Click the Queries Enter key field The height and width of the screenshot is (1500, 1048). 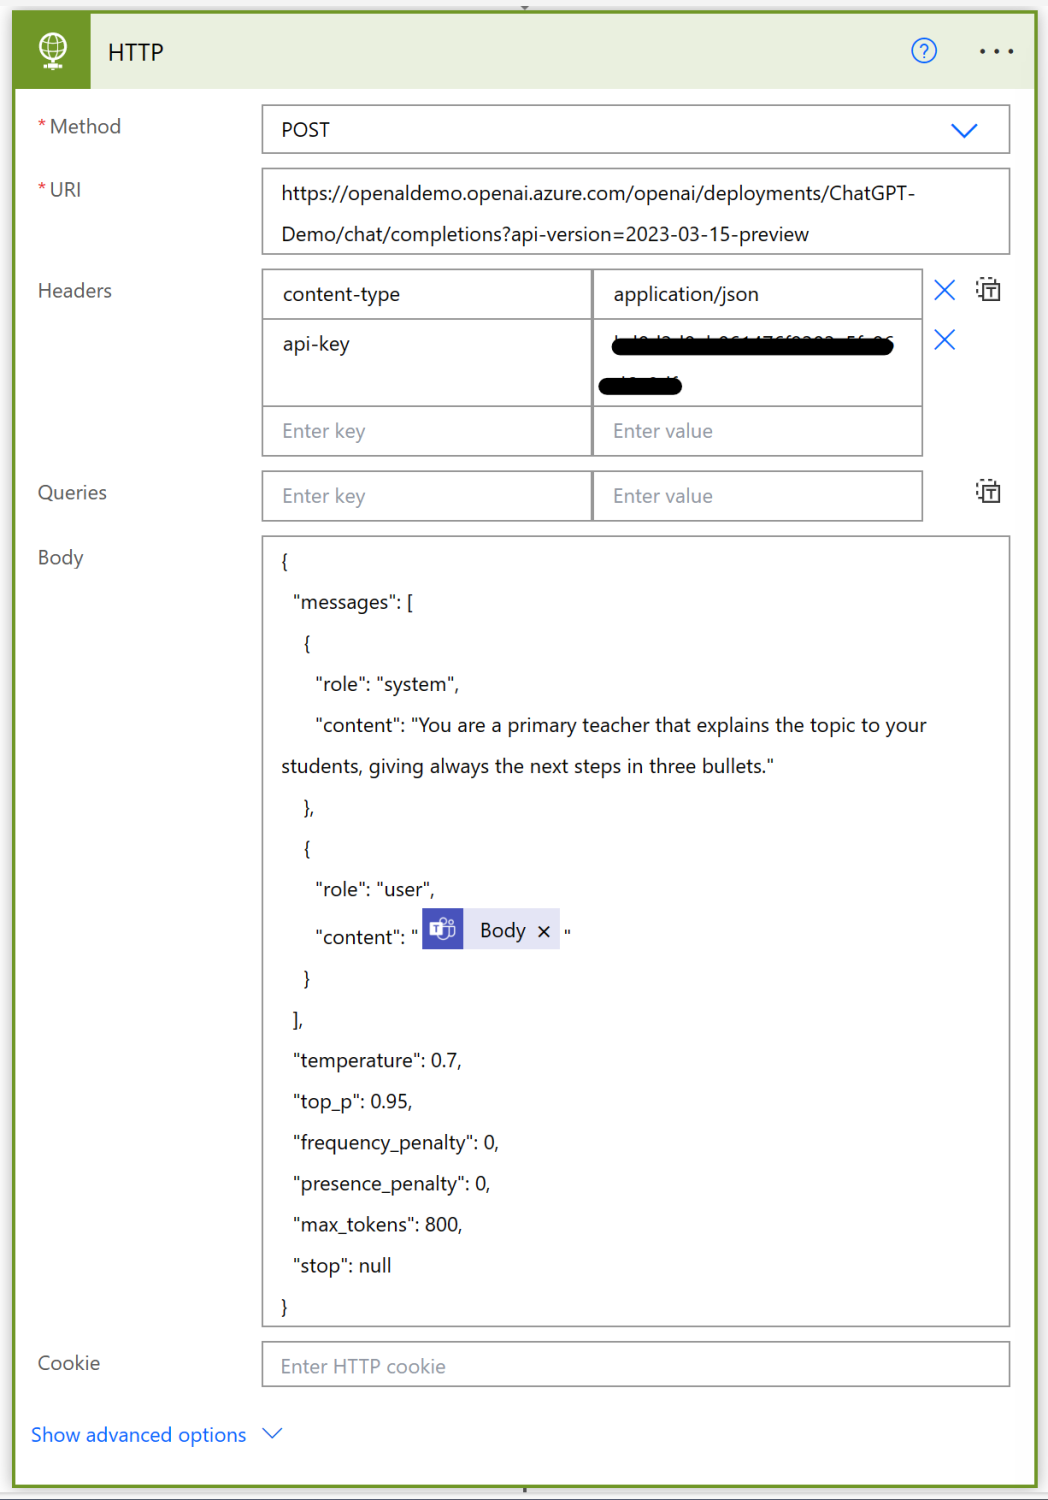[x=427, y=496]
